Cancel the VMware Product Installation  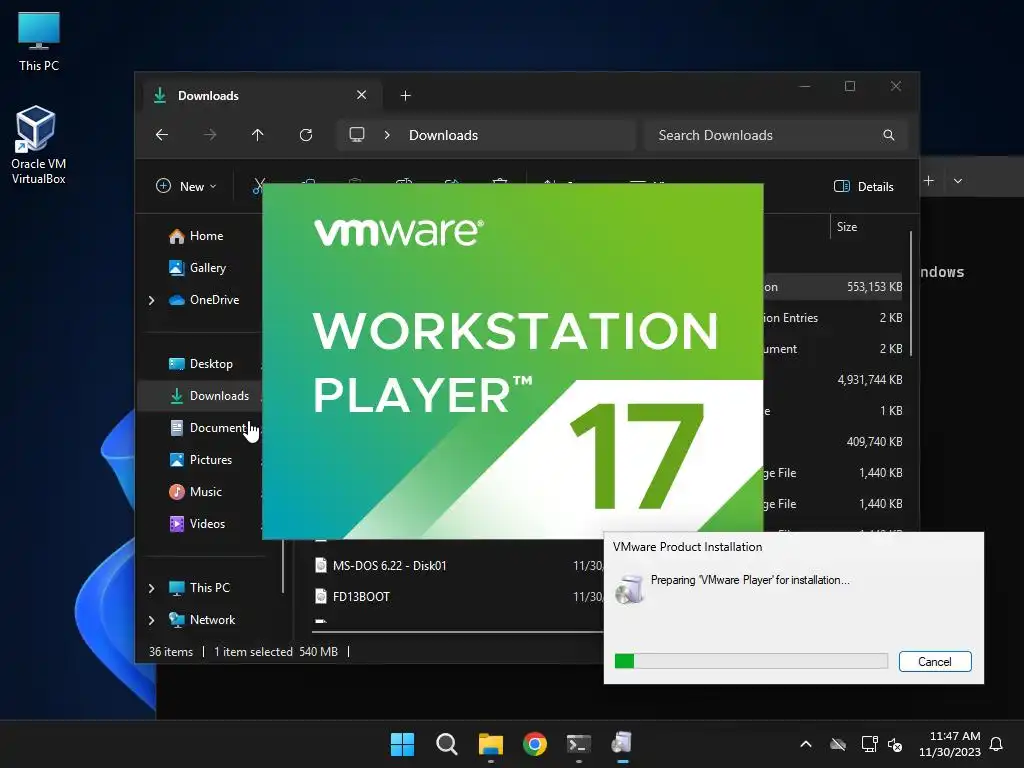(x=935, y=662)
